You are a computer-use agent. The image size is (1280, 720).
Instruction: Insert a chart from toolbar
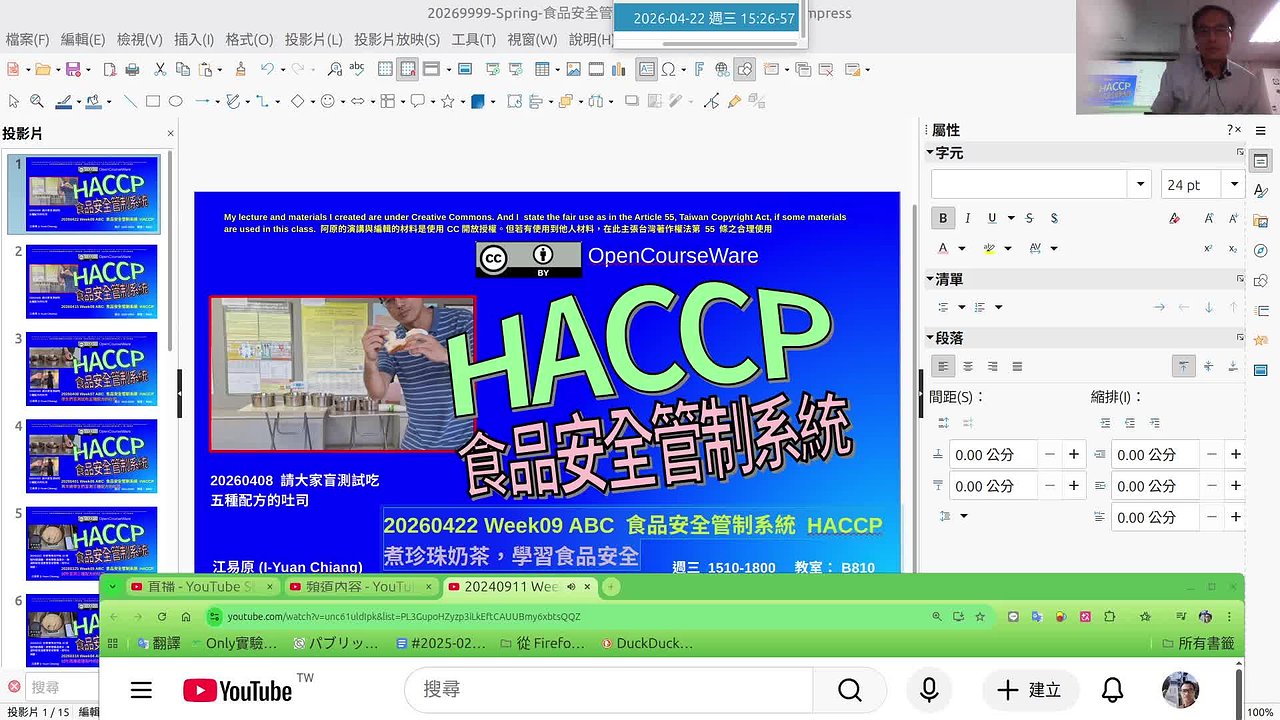[x=620, y=69]
